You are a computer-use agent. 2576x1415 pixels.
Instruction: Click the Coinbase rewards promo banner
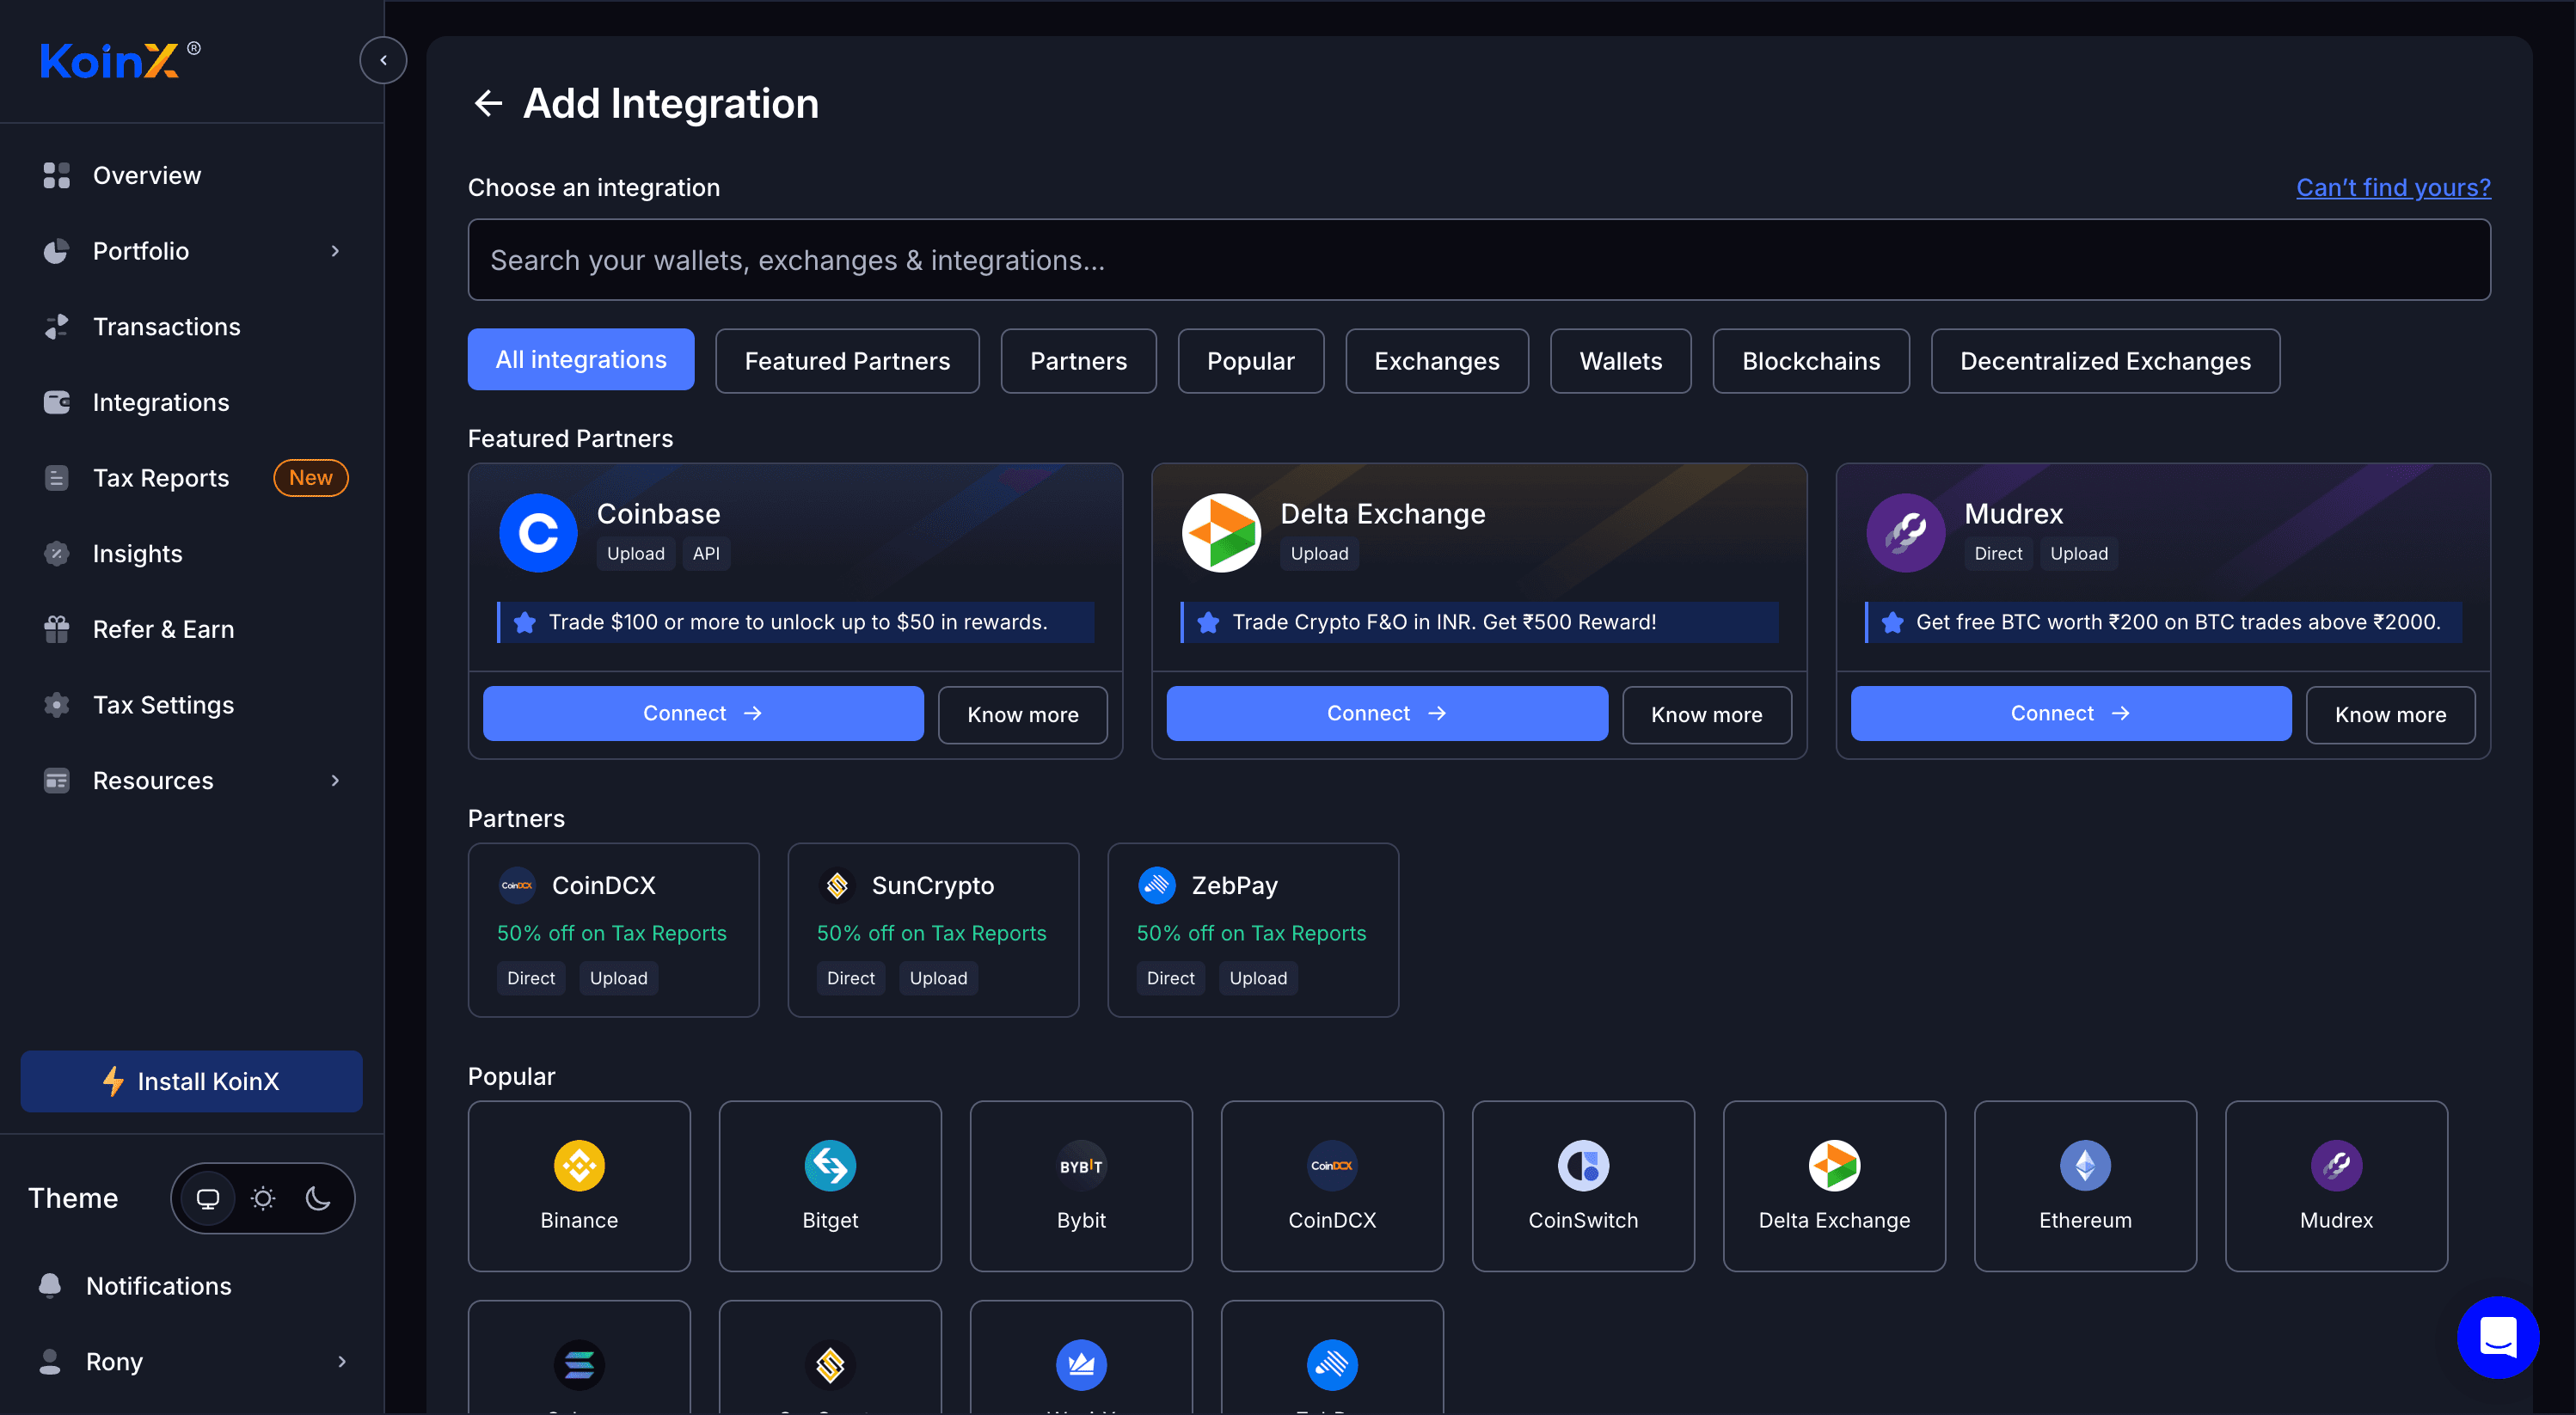point(796,622)
